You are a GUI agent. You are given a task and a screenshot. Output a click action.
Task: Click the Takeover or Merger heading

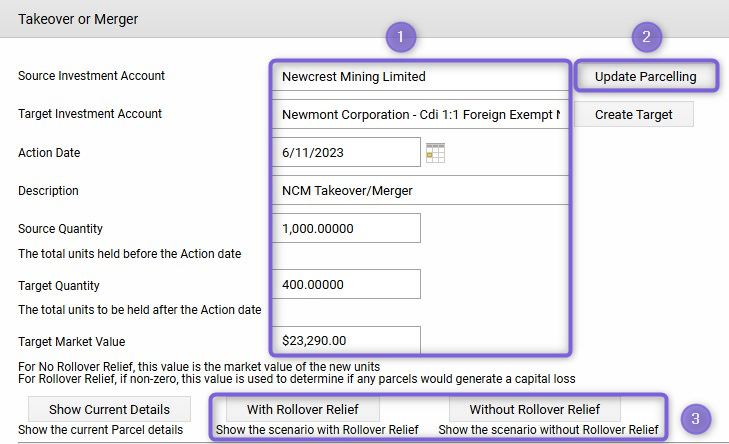[x=78, y=19]
